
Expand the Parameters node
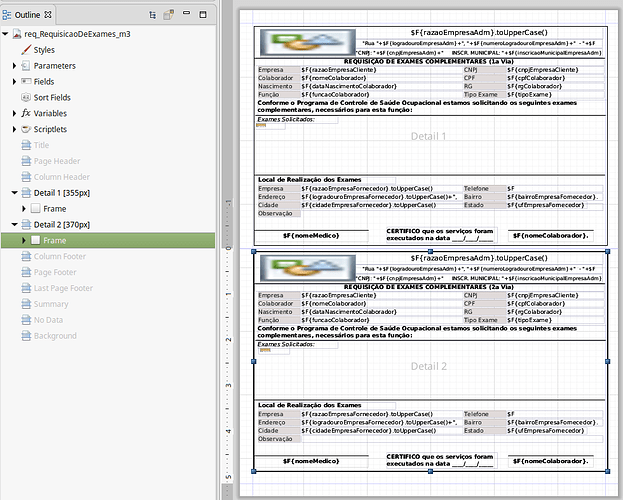(x=14, y=66)
